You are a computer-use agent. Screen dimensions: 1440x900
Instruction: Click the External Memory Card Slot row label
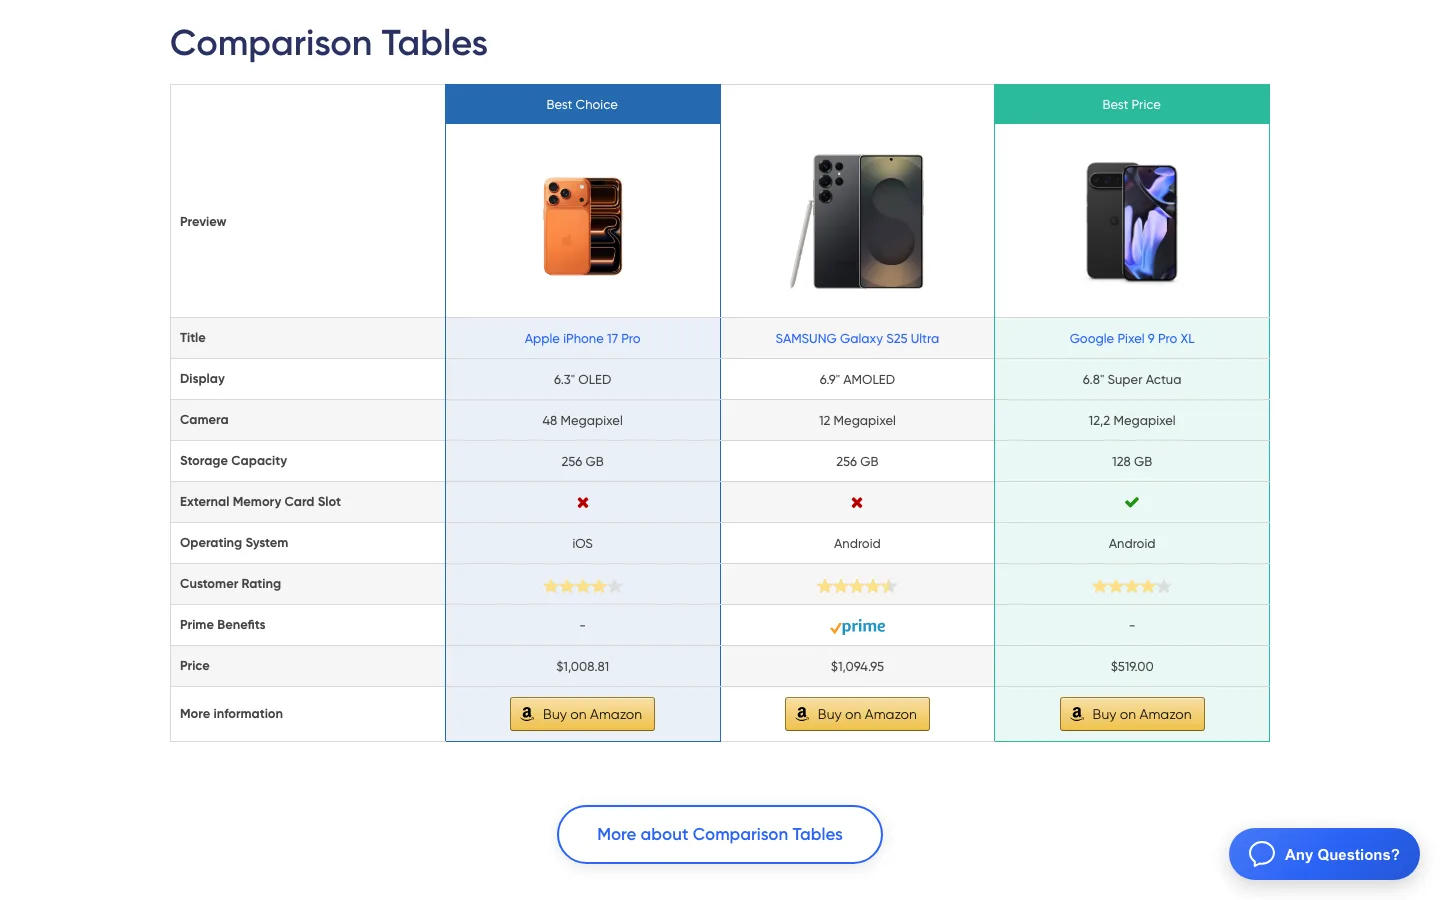point(260,502)
